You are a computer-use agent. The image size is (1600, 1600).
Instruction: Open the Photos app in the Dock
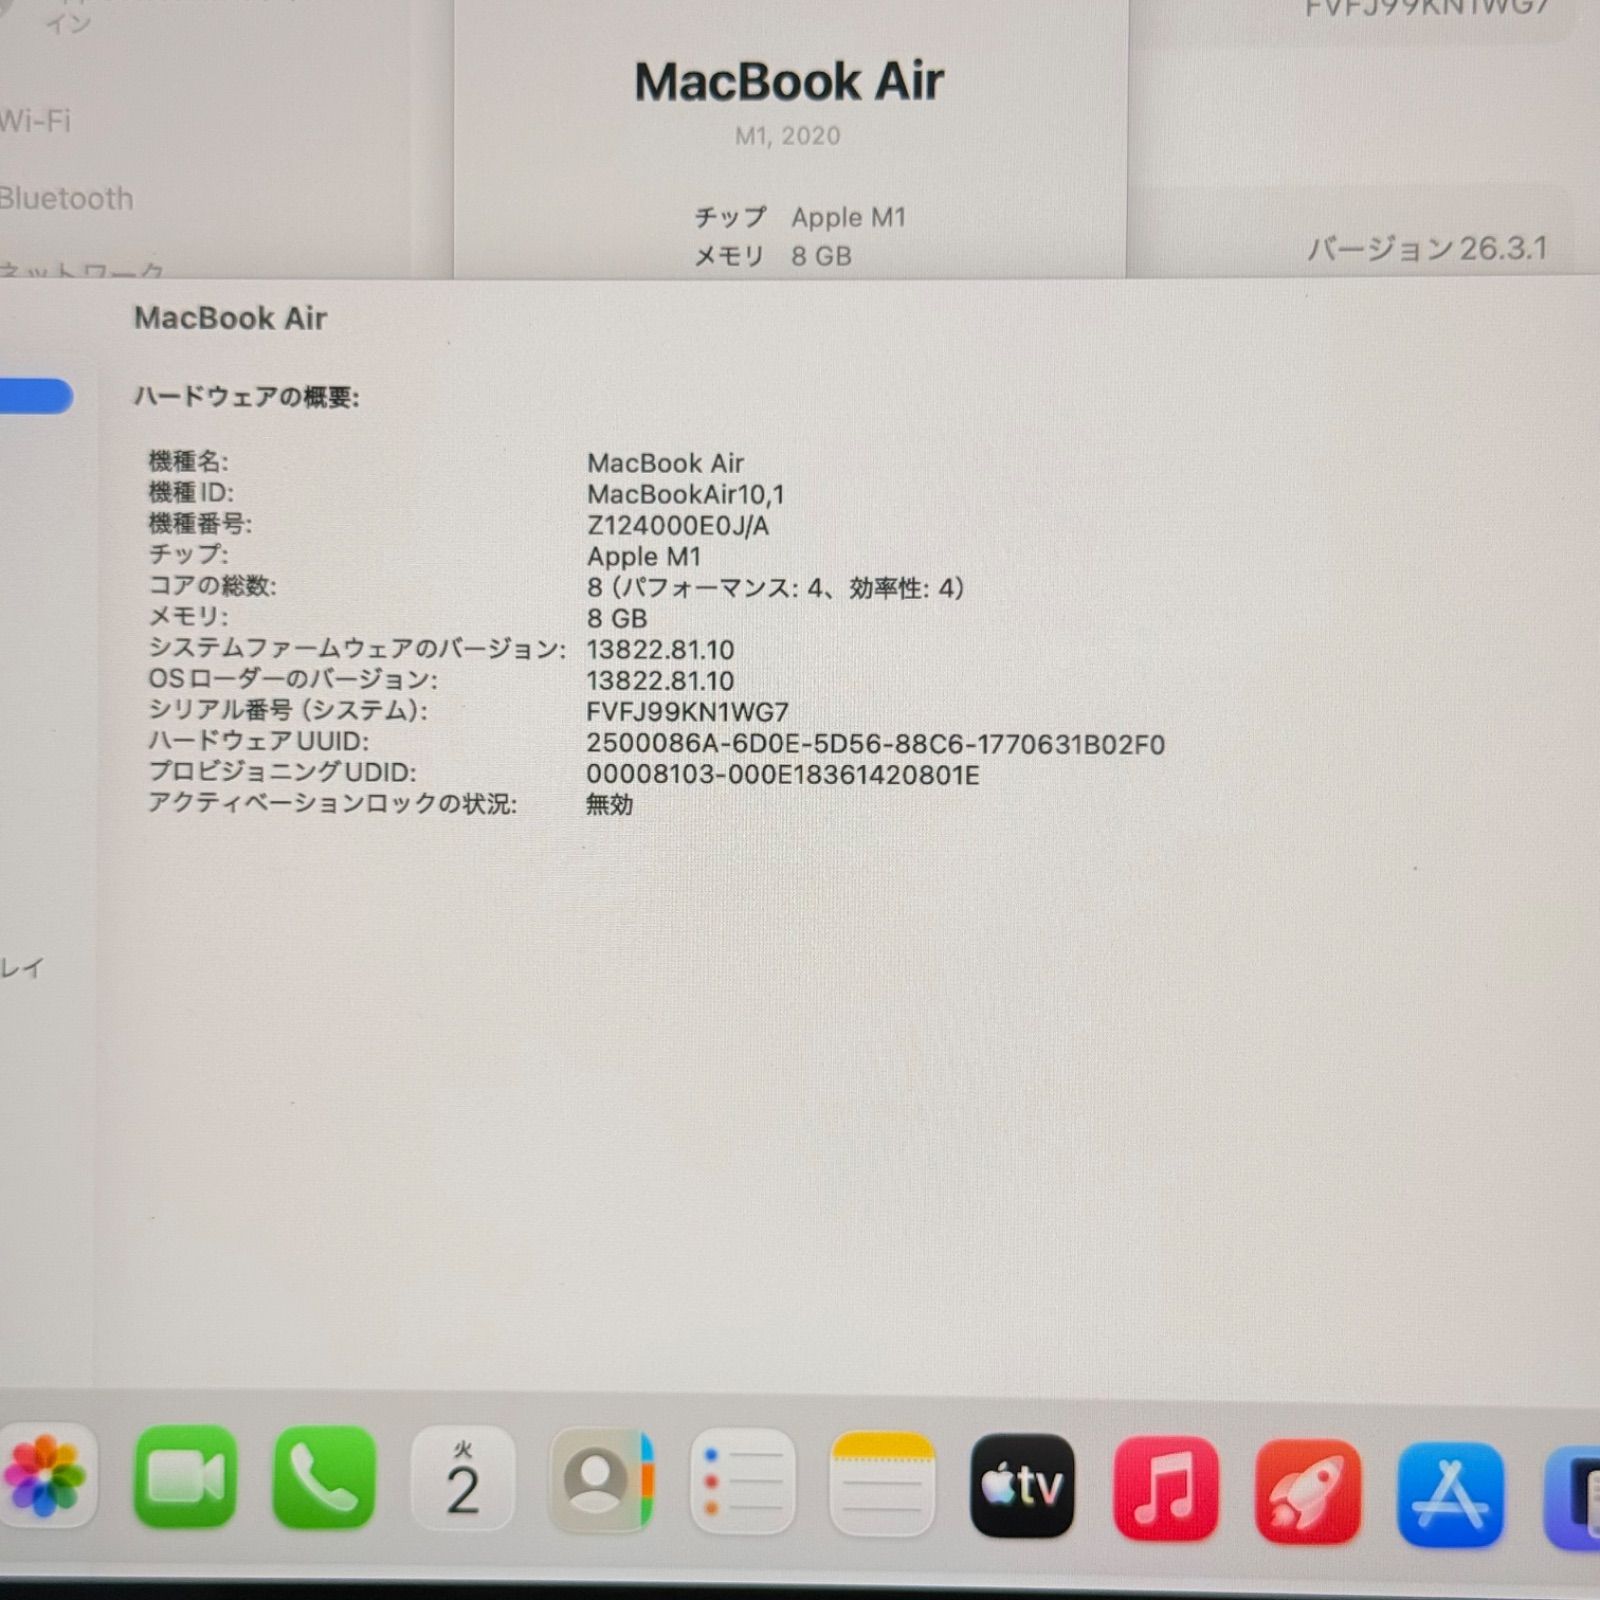[x=45, y=1477]
